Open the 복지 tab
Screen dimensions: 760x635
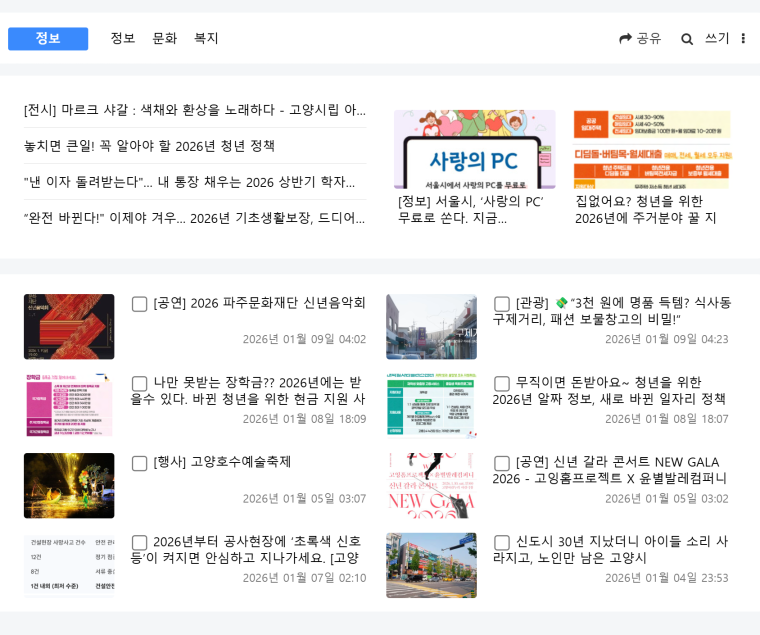[206, 39]
